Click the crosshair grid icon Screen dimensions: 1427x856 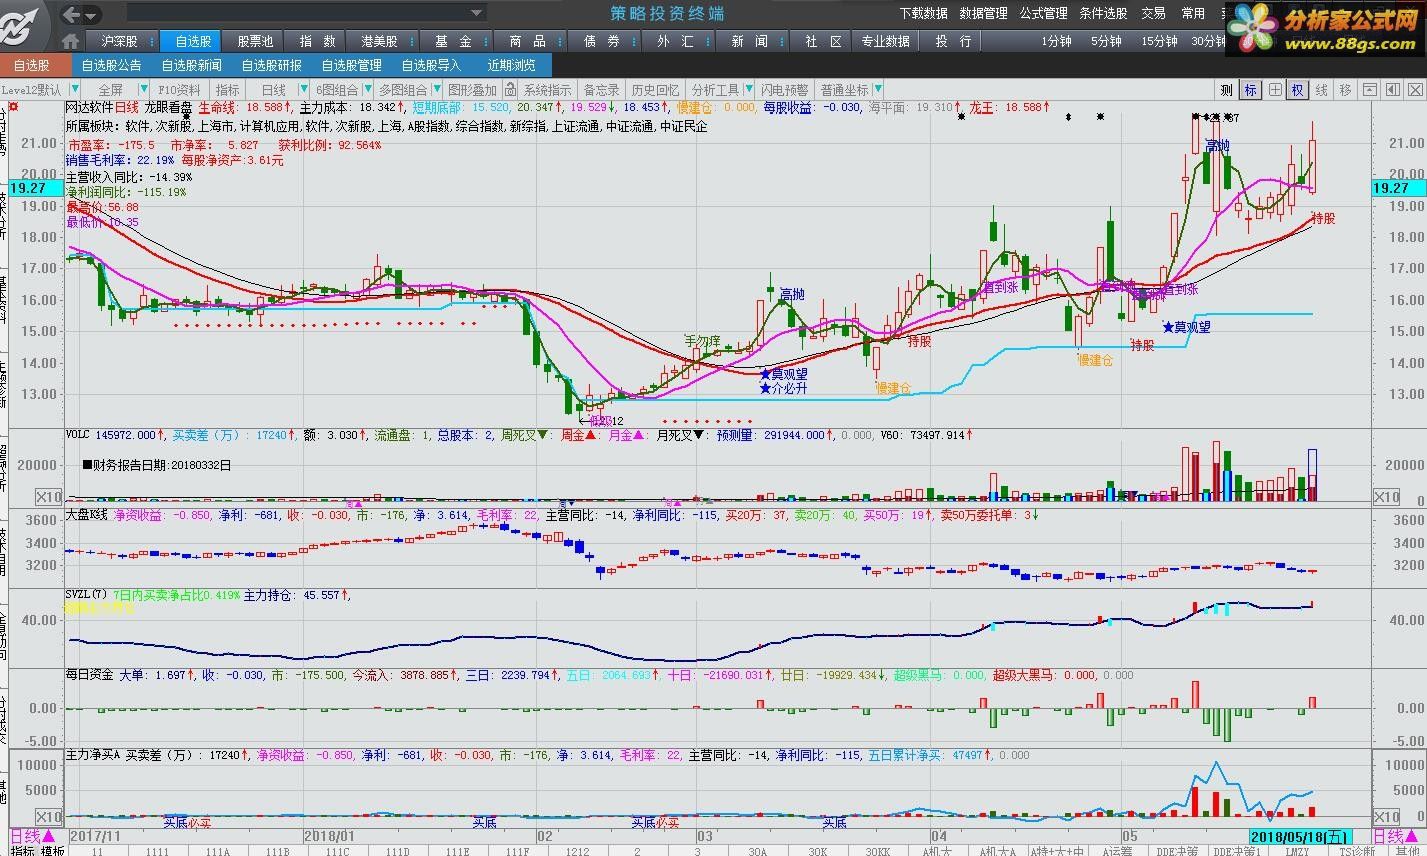(1275, 90)
